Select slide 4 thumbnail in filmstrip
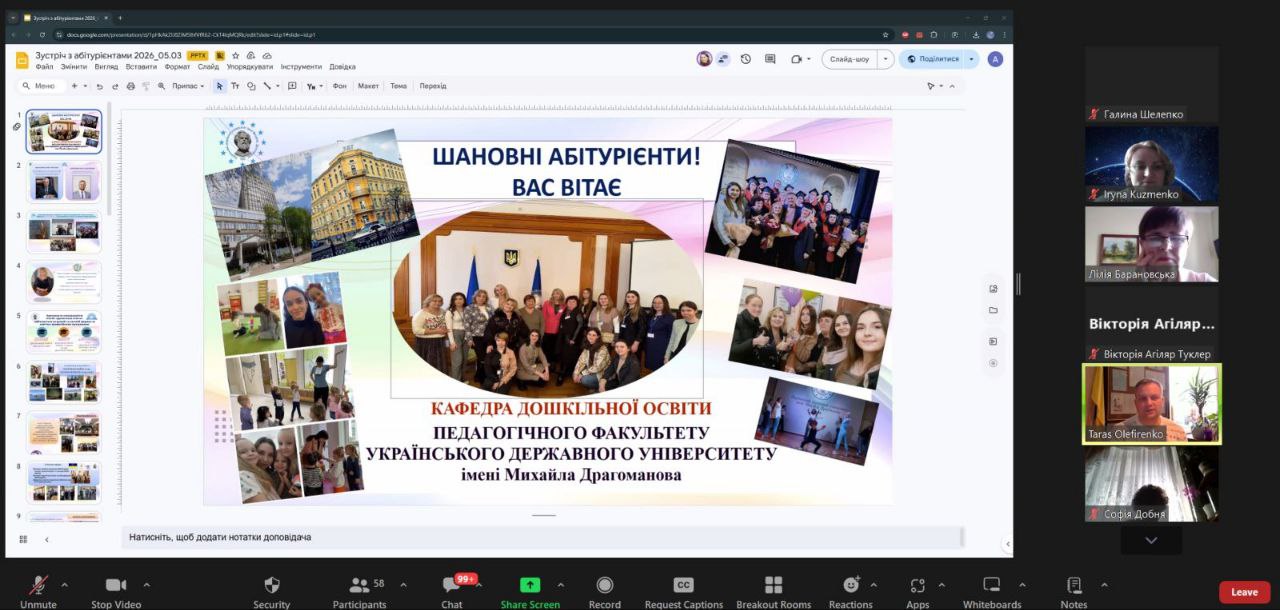Image resolution: width=1280 pixels, height=610 pixels. pyautogui.click(x=64, y=282)
